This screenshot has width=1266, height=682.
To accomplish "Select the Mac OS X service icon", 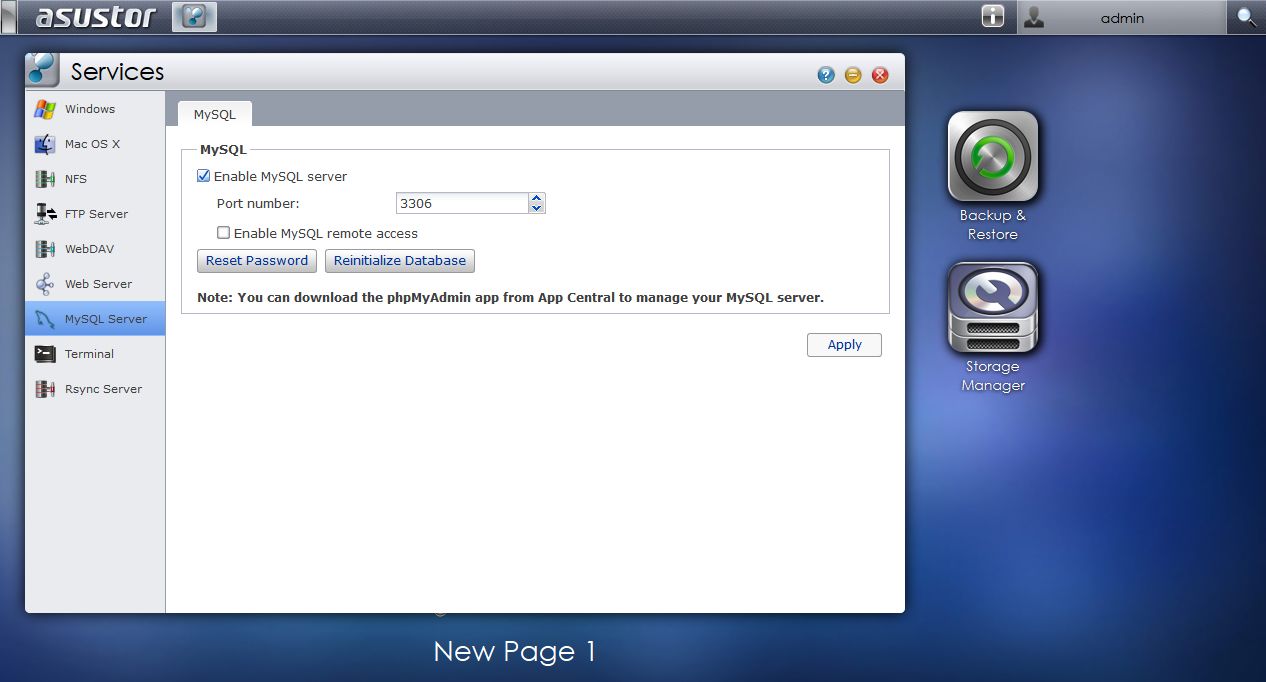I will (45, 144).
